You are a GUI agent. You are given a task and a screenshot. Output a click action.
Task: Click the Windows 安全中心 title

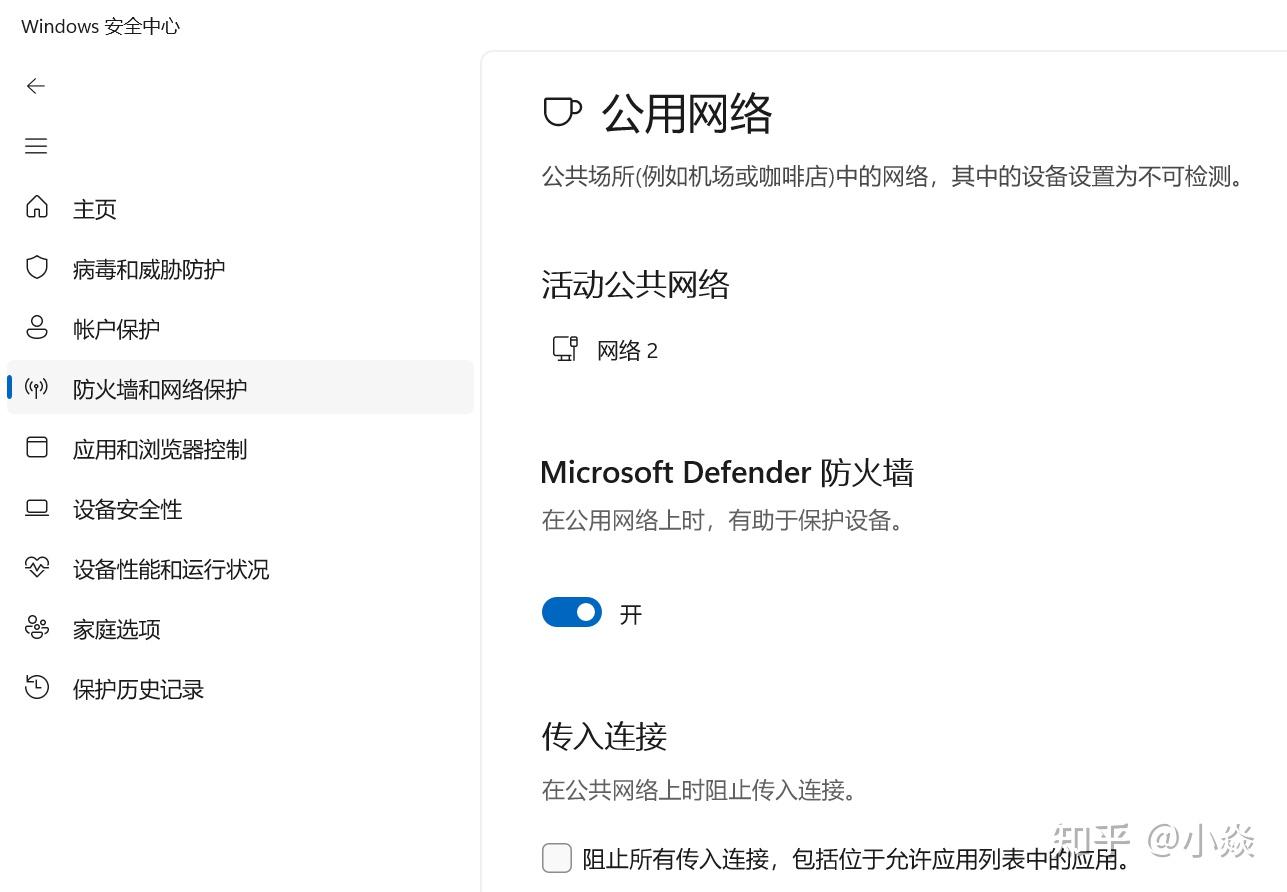point(99,26)
